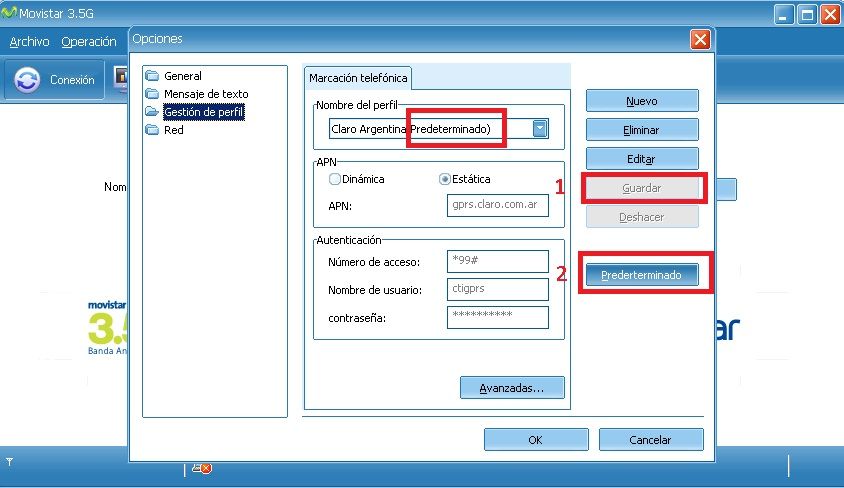The height and width of the screenshot is (488, 844).
Task: Click the Conexión refresh icon in main window
Action: 27,80
